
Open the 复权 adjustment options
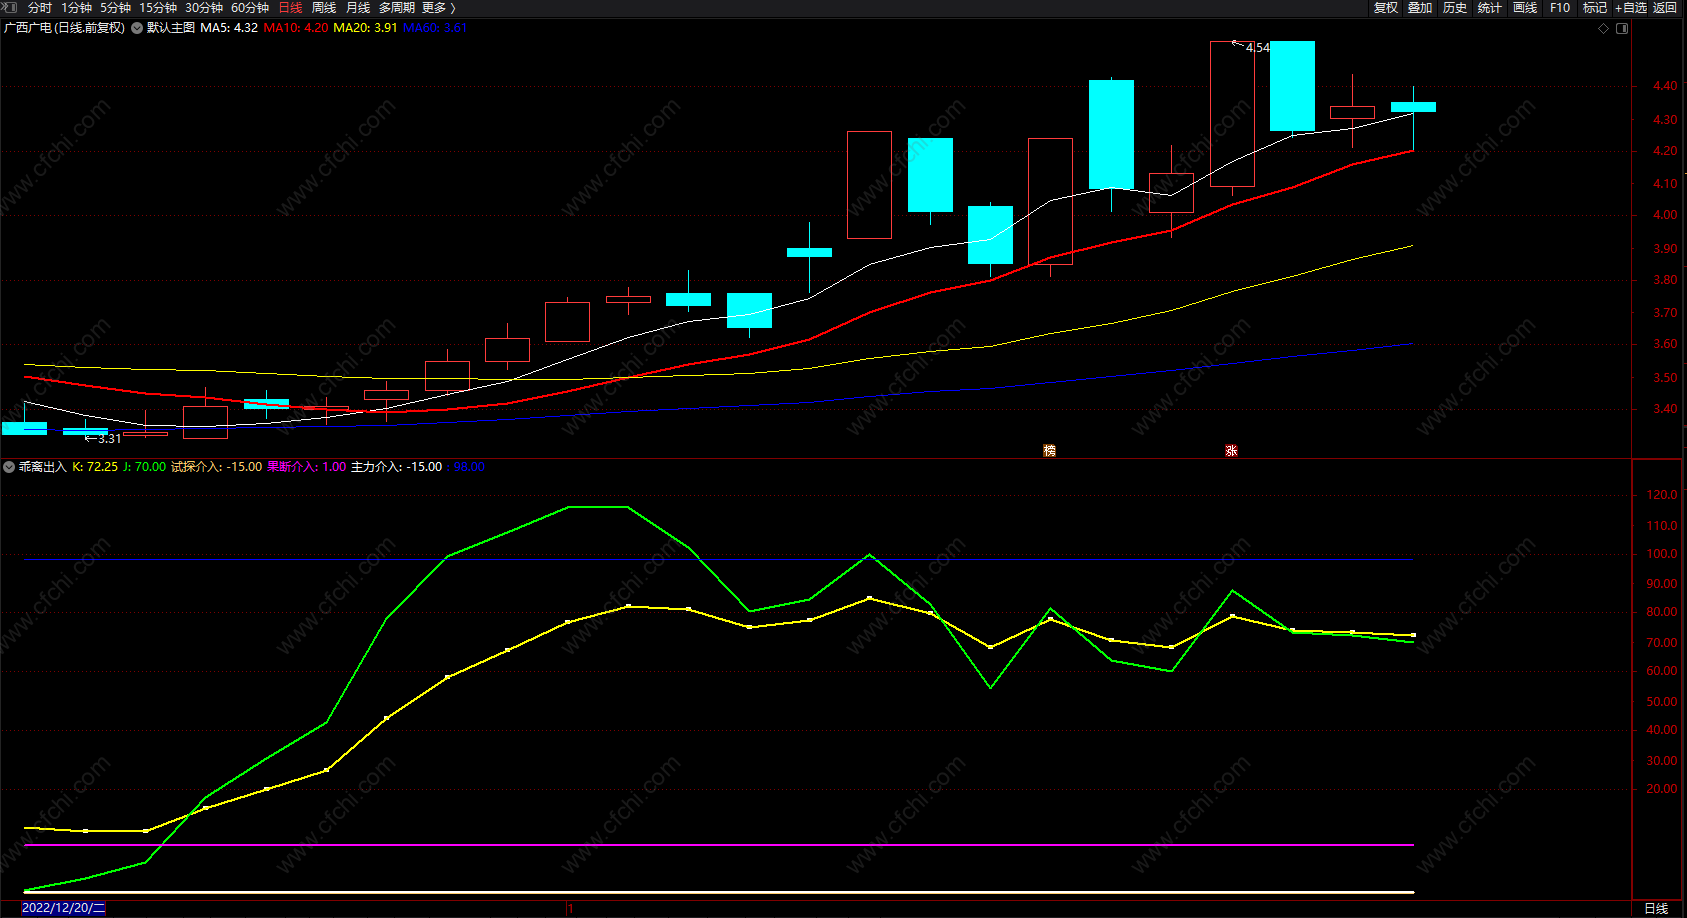1386,8
